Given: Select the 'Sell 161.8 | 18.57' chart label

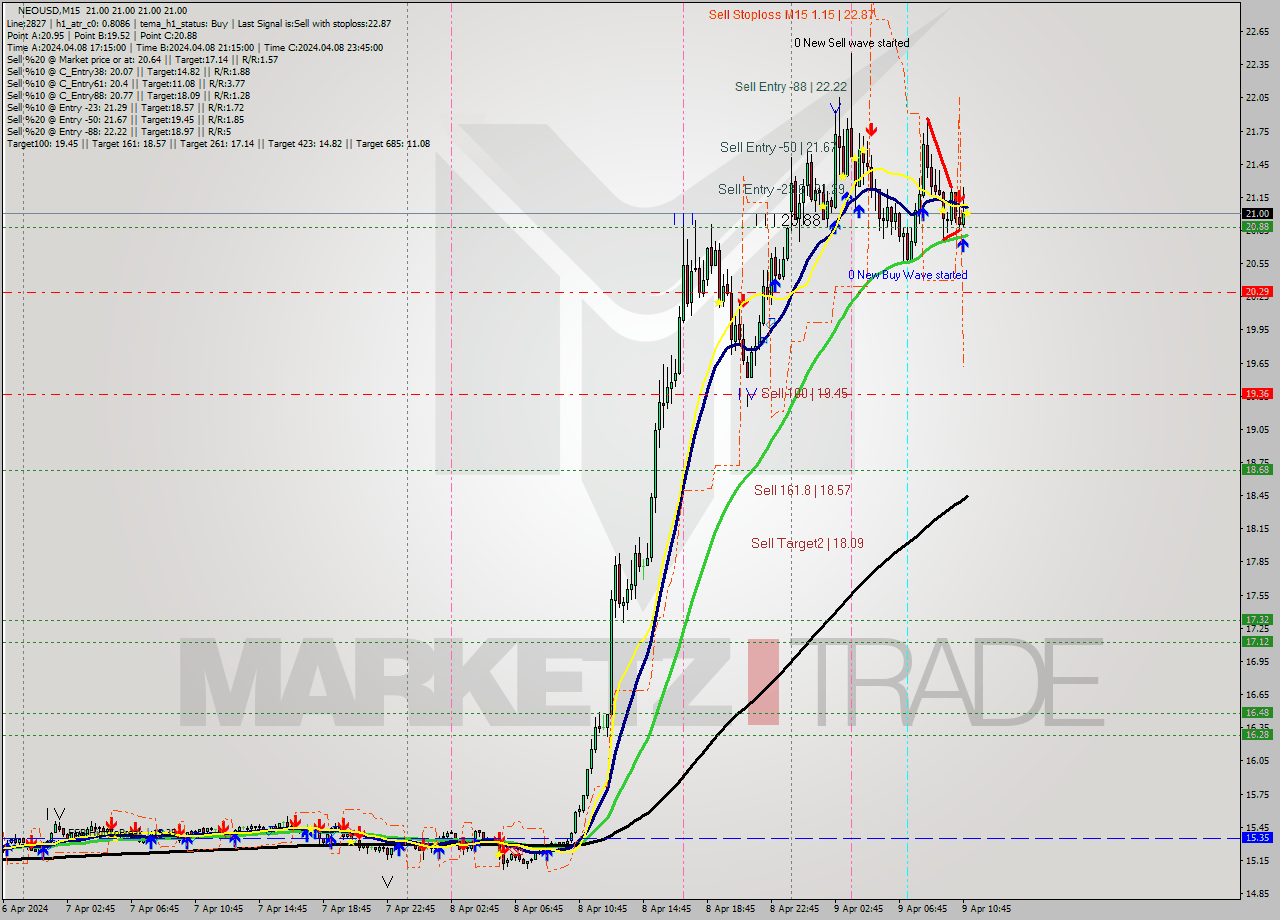Looking at the screenshot, I should coord(802,490).
